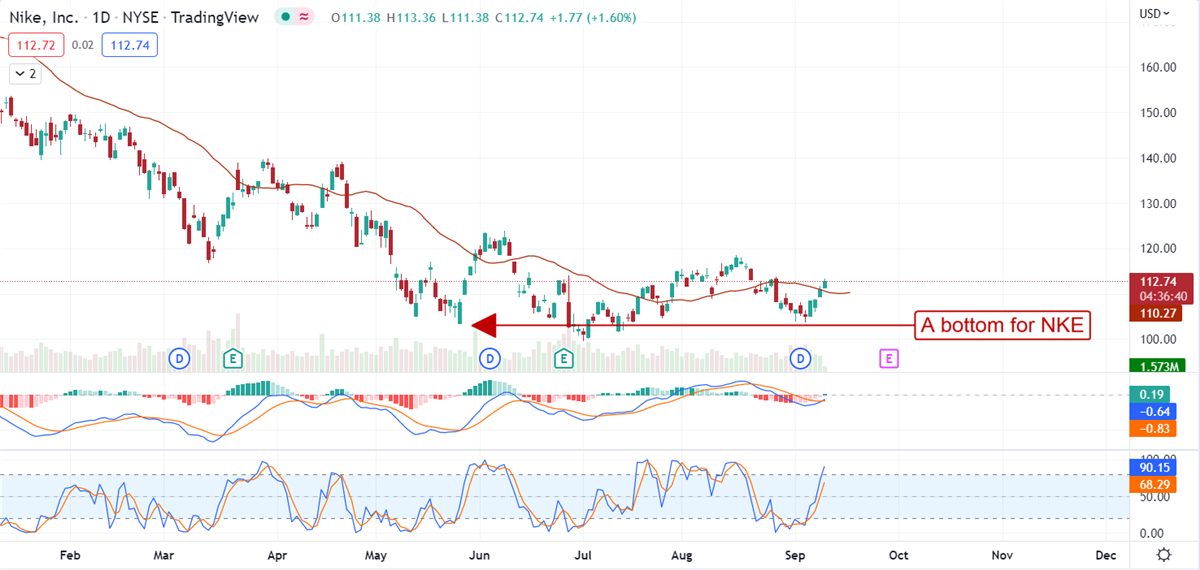Click Jun on the time axis
The height and width of the screenshot is (570, 1200).
click(480, 555)
